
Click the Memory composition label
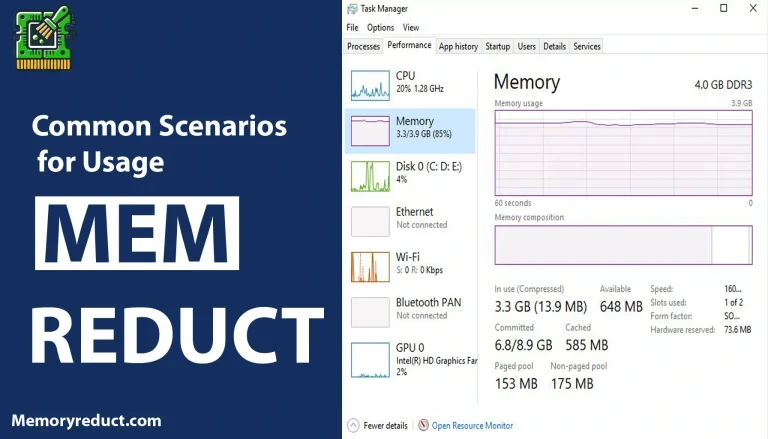[529, 217]
